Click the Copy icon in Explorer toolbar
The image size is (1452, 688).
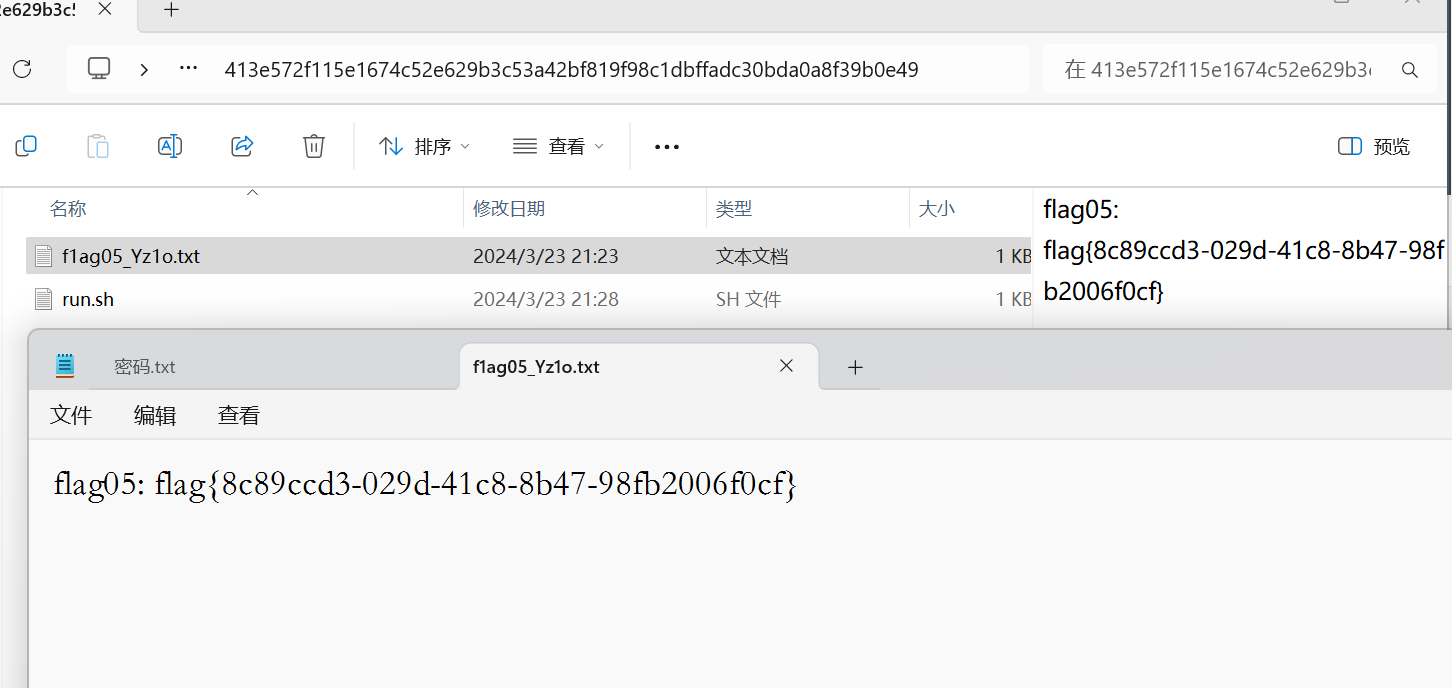[26, 146]
